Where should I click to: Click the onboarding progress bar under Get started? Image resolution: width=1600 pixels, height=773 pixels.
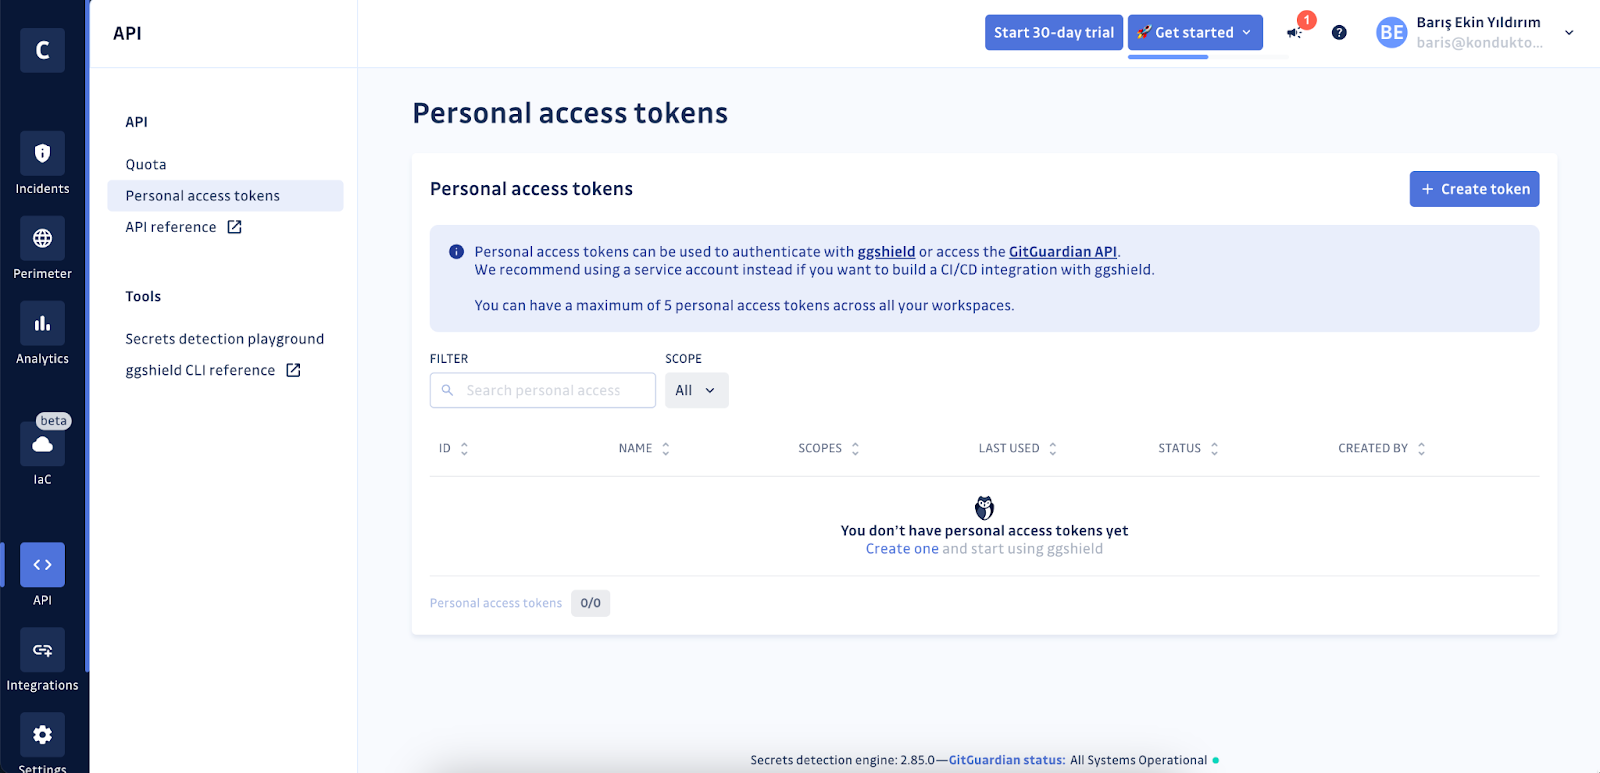pyautogui.click(x=1167, y=57)
